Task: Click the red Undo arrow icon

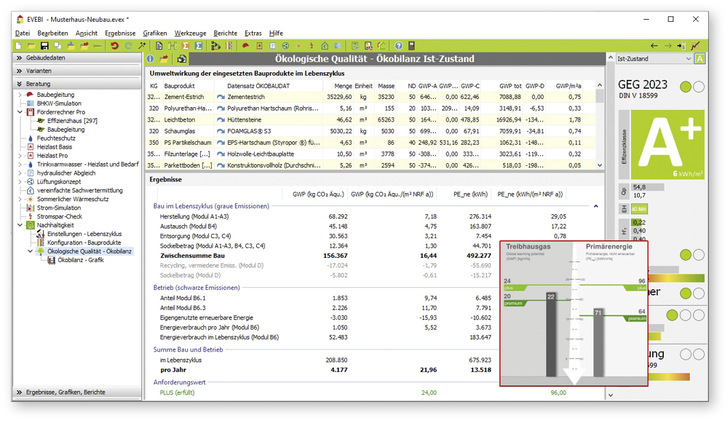Action: click(114, 46)
